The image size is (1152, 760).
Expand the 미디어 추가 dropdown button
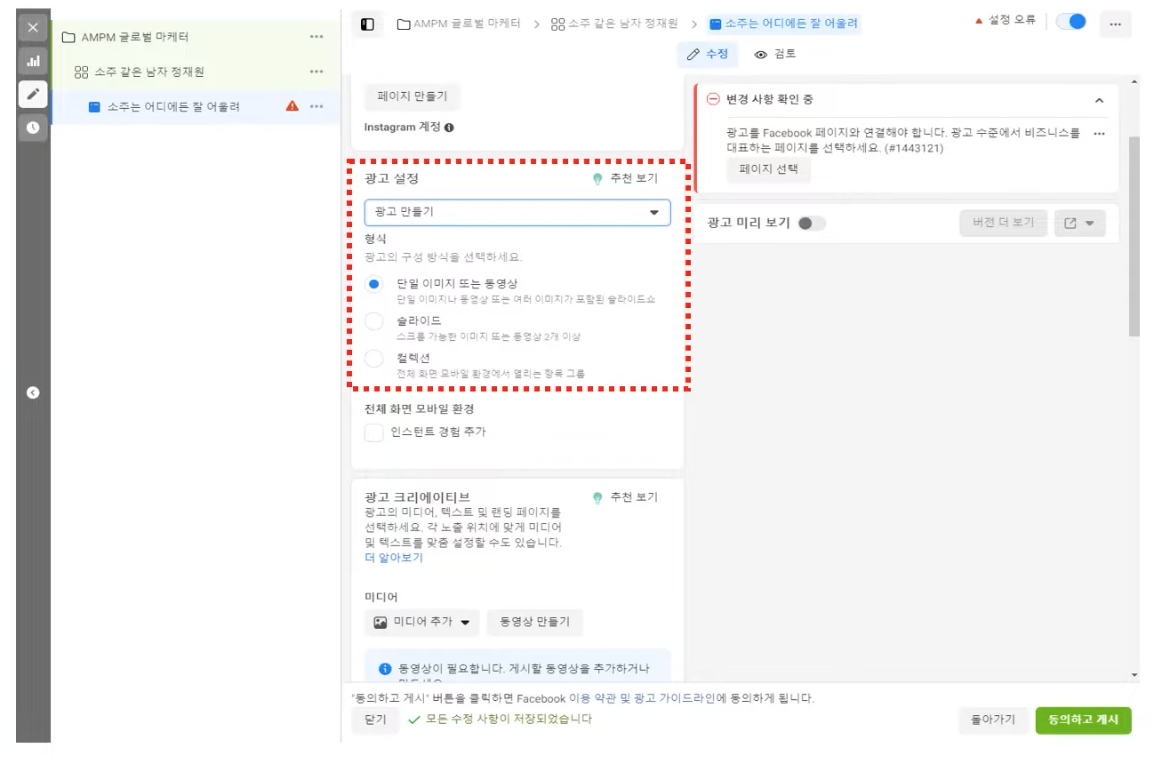tap(422, 622)
